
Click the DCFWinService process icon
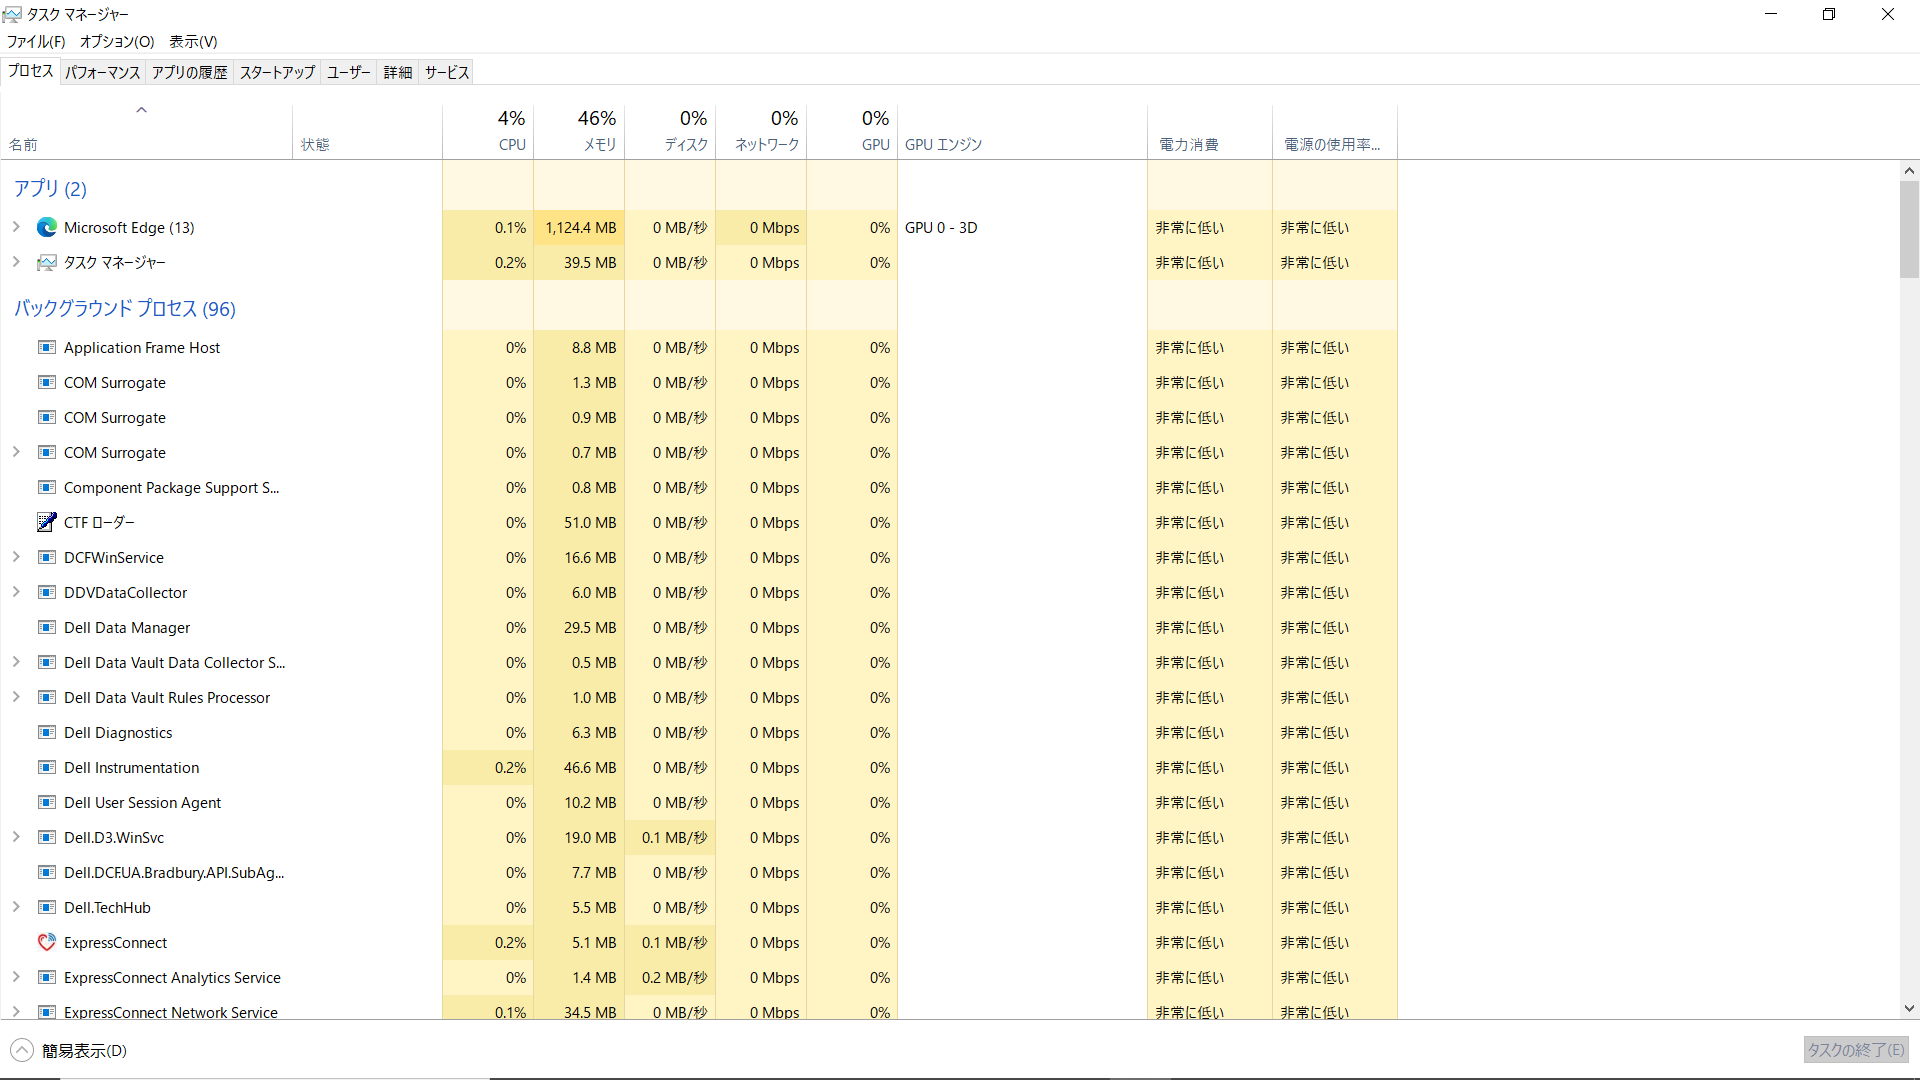(x=47, y=558)
